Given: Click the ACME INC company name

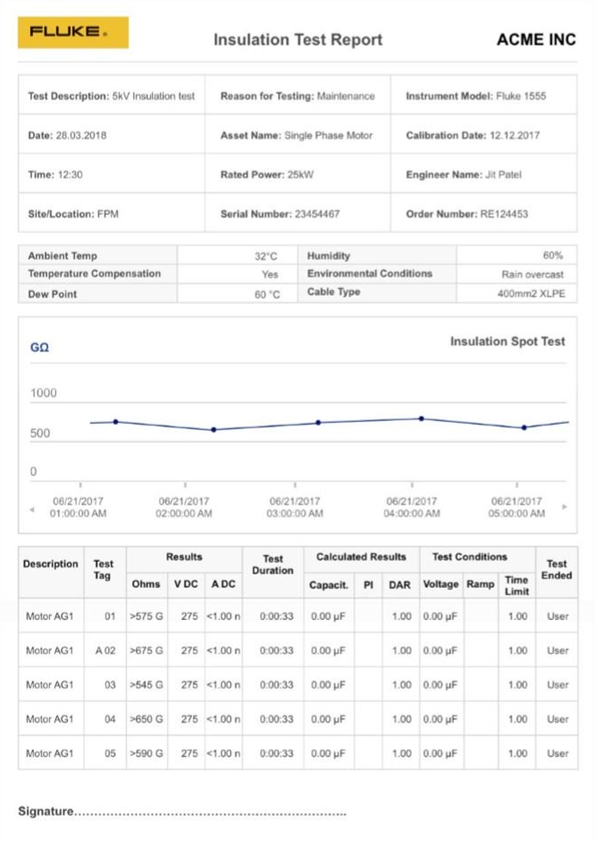Looking at the screenshot, I should (536, 40).
